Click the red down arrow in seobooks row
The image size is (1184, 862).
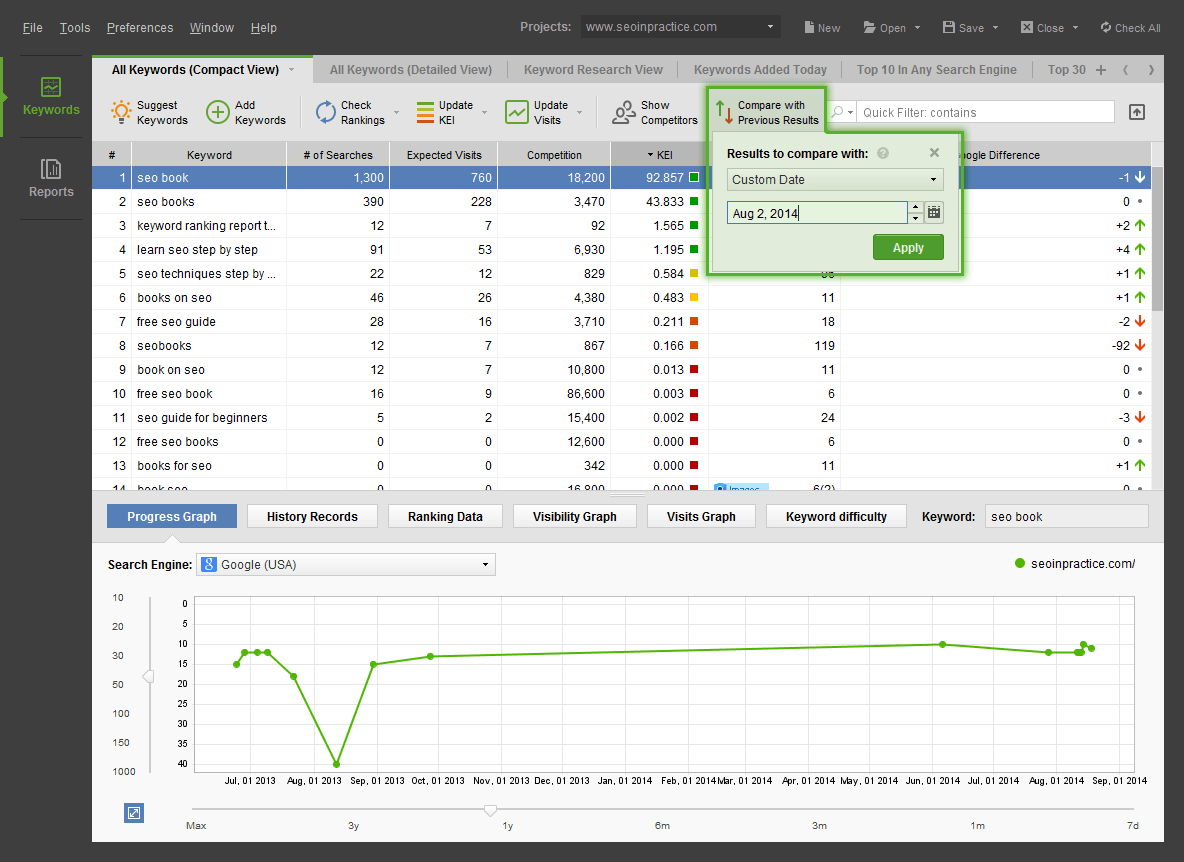[x=1140, y=346]
